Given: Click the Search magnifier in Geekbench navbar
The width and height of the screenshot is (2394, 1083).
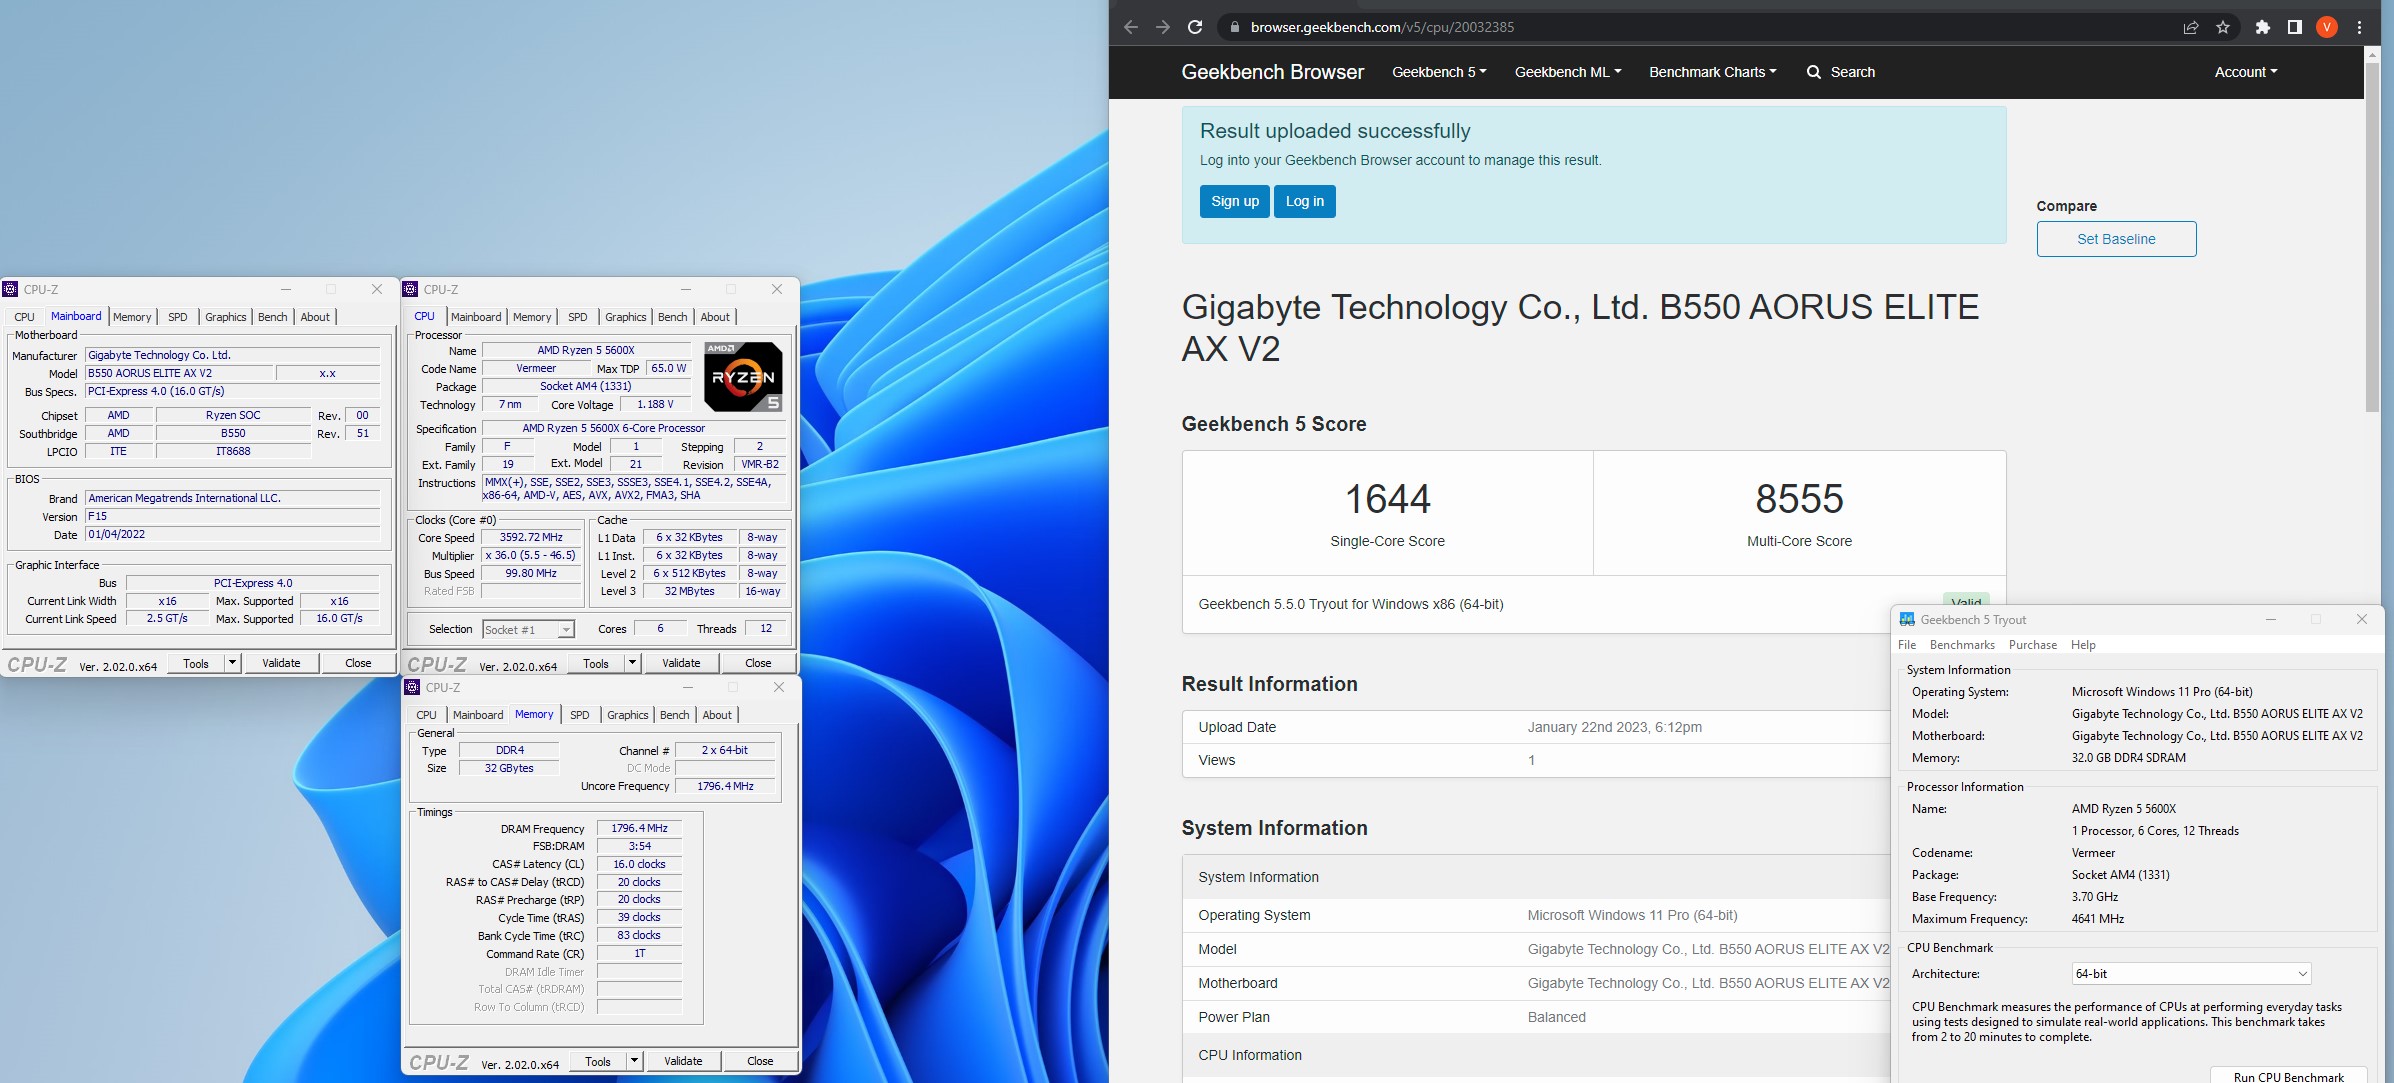Looking at the screenshot, I should point(1813,72).
